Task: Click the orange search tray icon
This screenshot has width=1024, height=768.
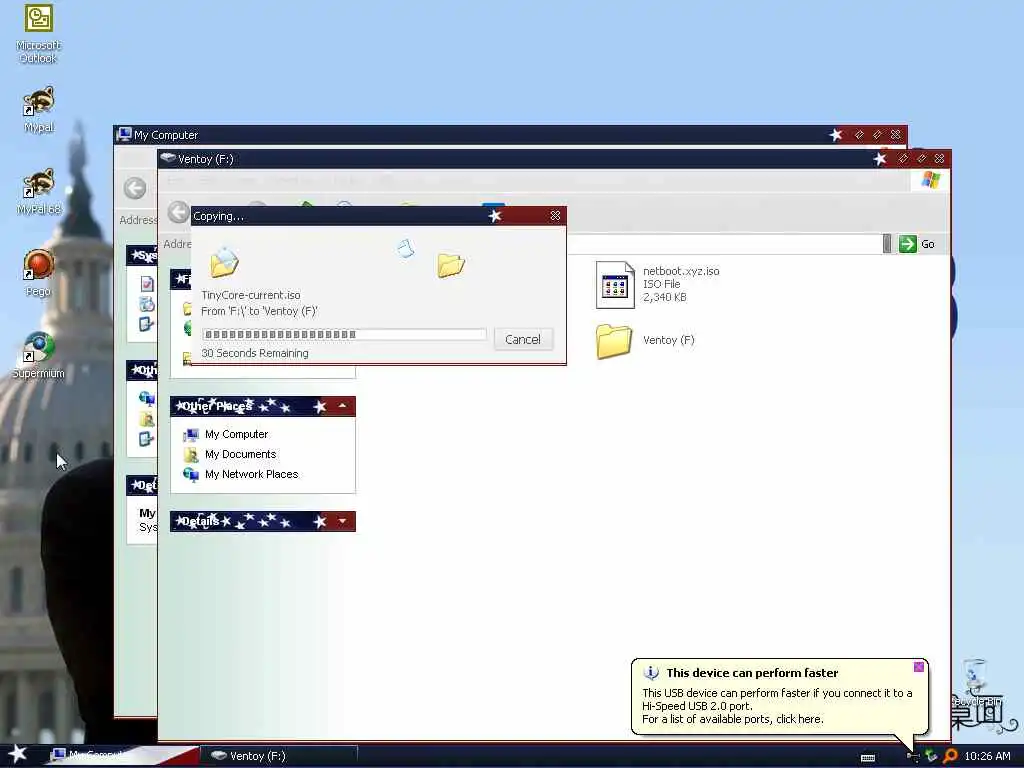Action: click(950, 756)
